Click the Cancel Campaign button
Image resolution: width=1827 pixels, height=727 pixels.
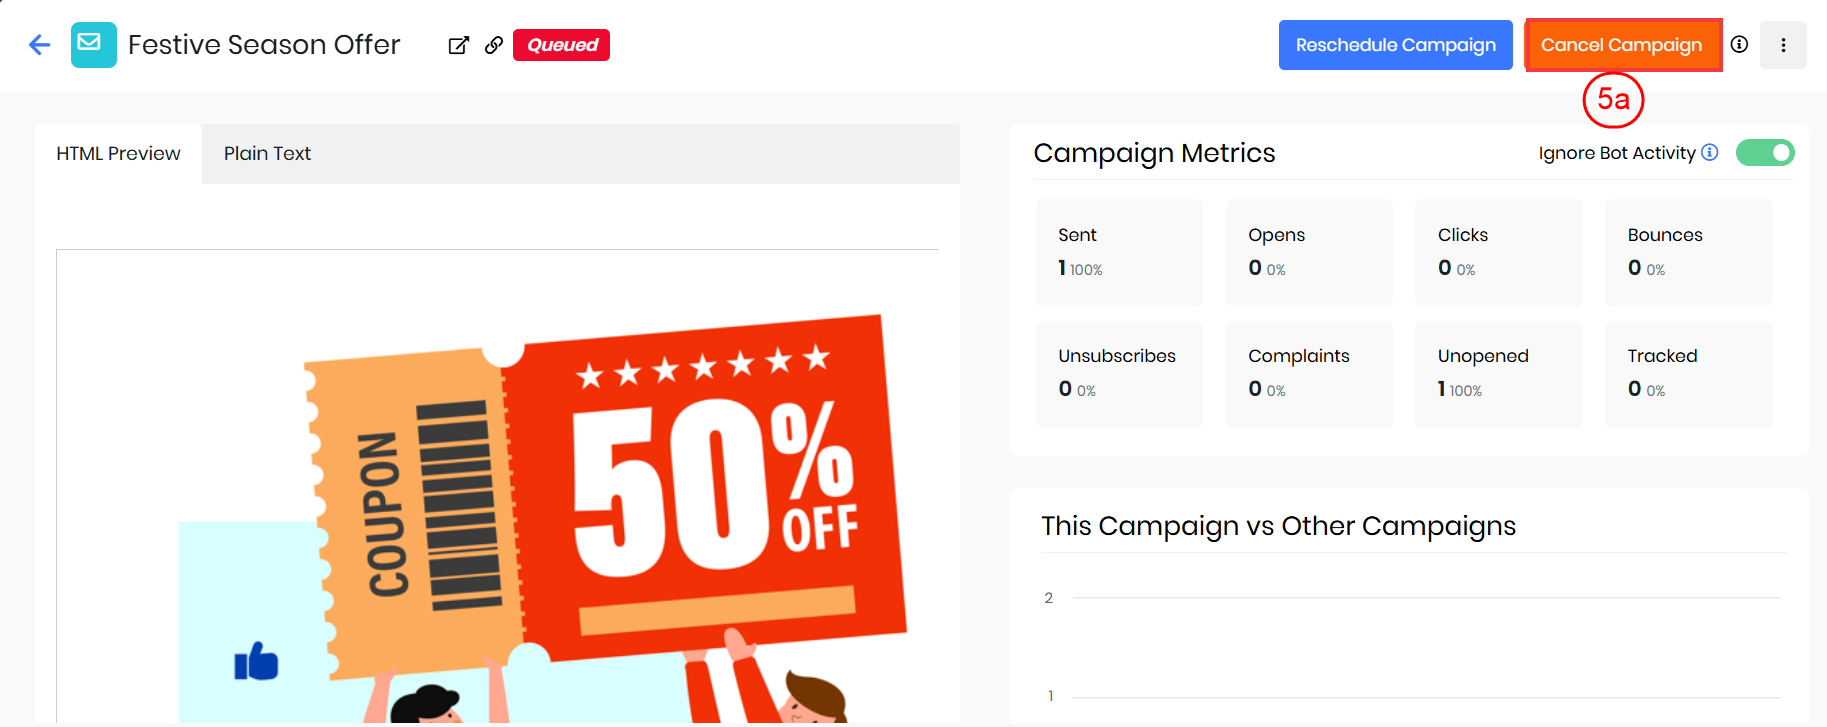point(1621,45)
